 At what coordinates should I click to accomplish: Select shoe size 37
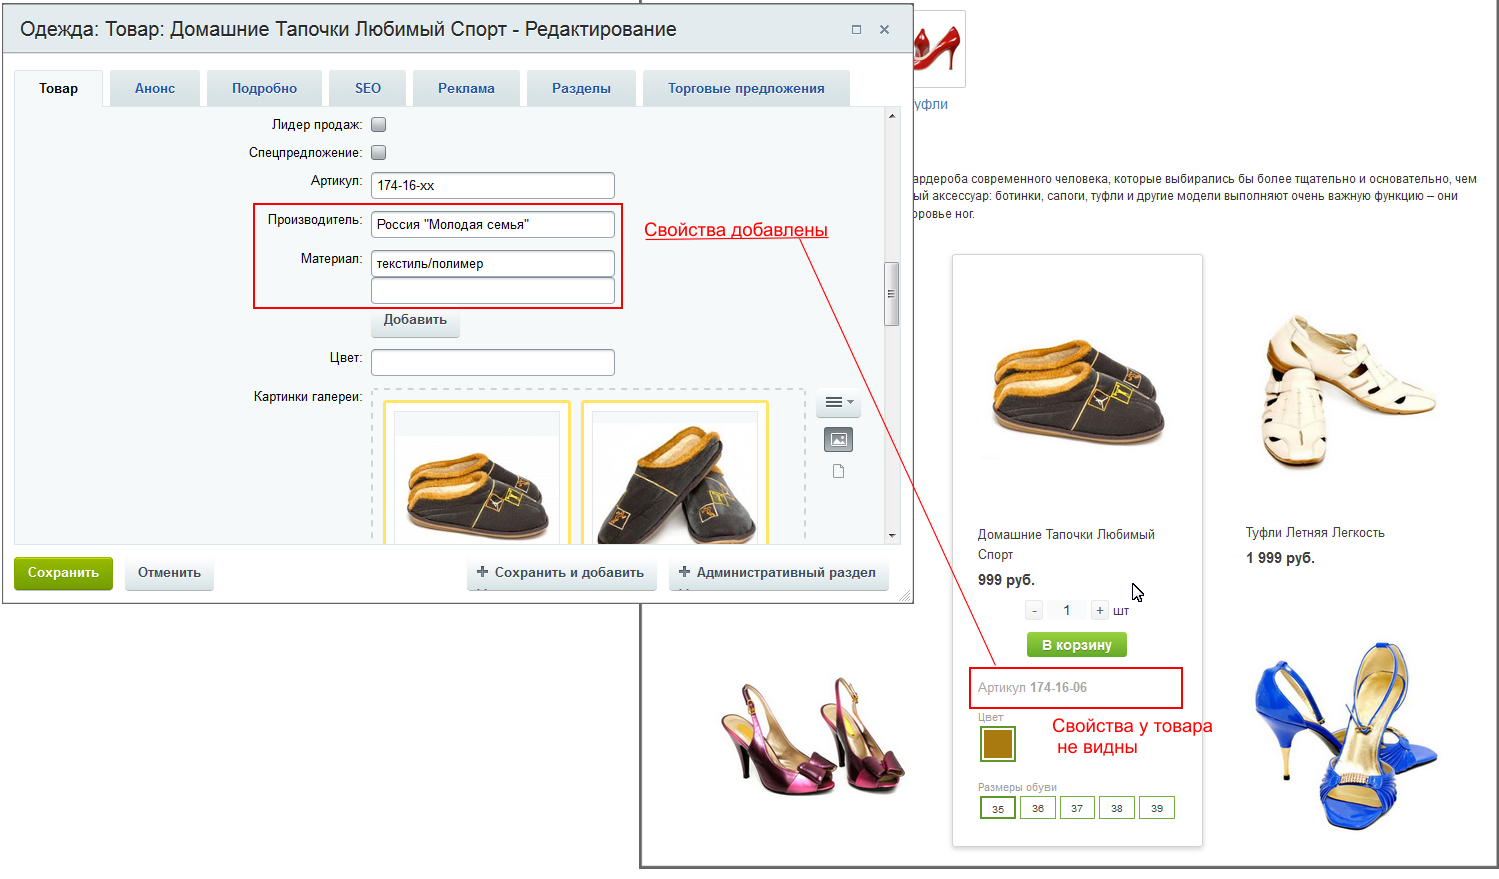[x=1077, y=808]
